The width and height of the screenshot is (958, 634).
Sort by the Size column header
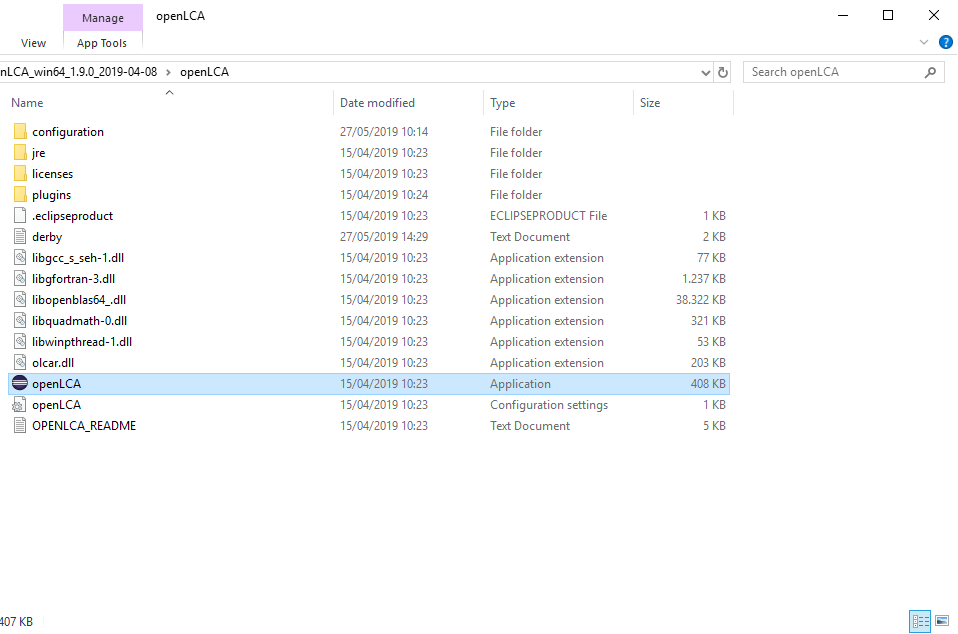[x=649, y=103]
